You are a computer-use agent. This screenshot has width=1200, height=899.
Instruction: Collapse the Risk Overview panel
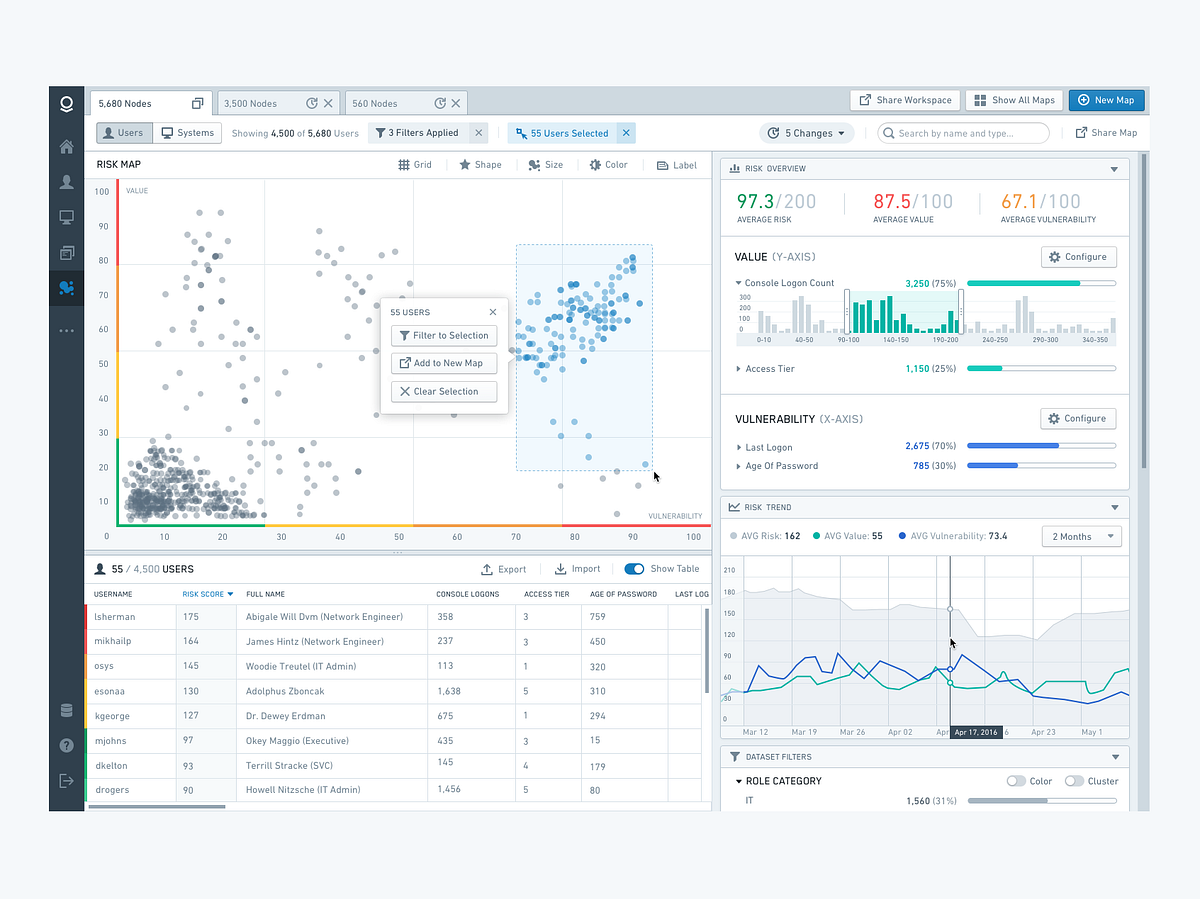click(x=1115, y=169)
